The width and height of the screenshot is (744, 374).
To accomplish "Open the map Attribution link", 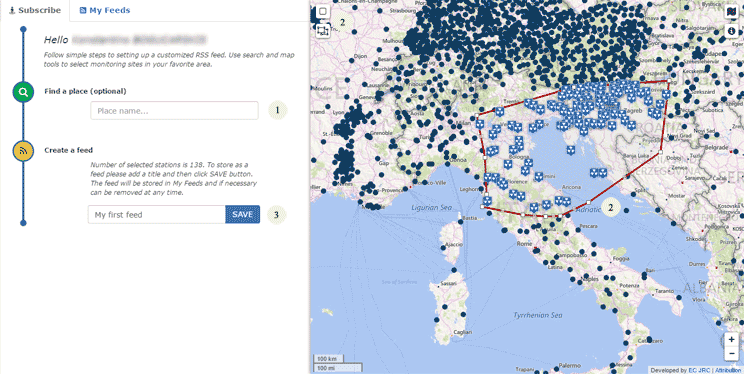I will pos(728,370).
